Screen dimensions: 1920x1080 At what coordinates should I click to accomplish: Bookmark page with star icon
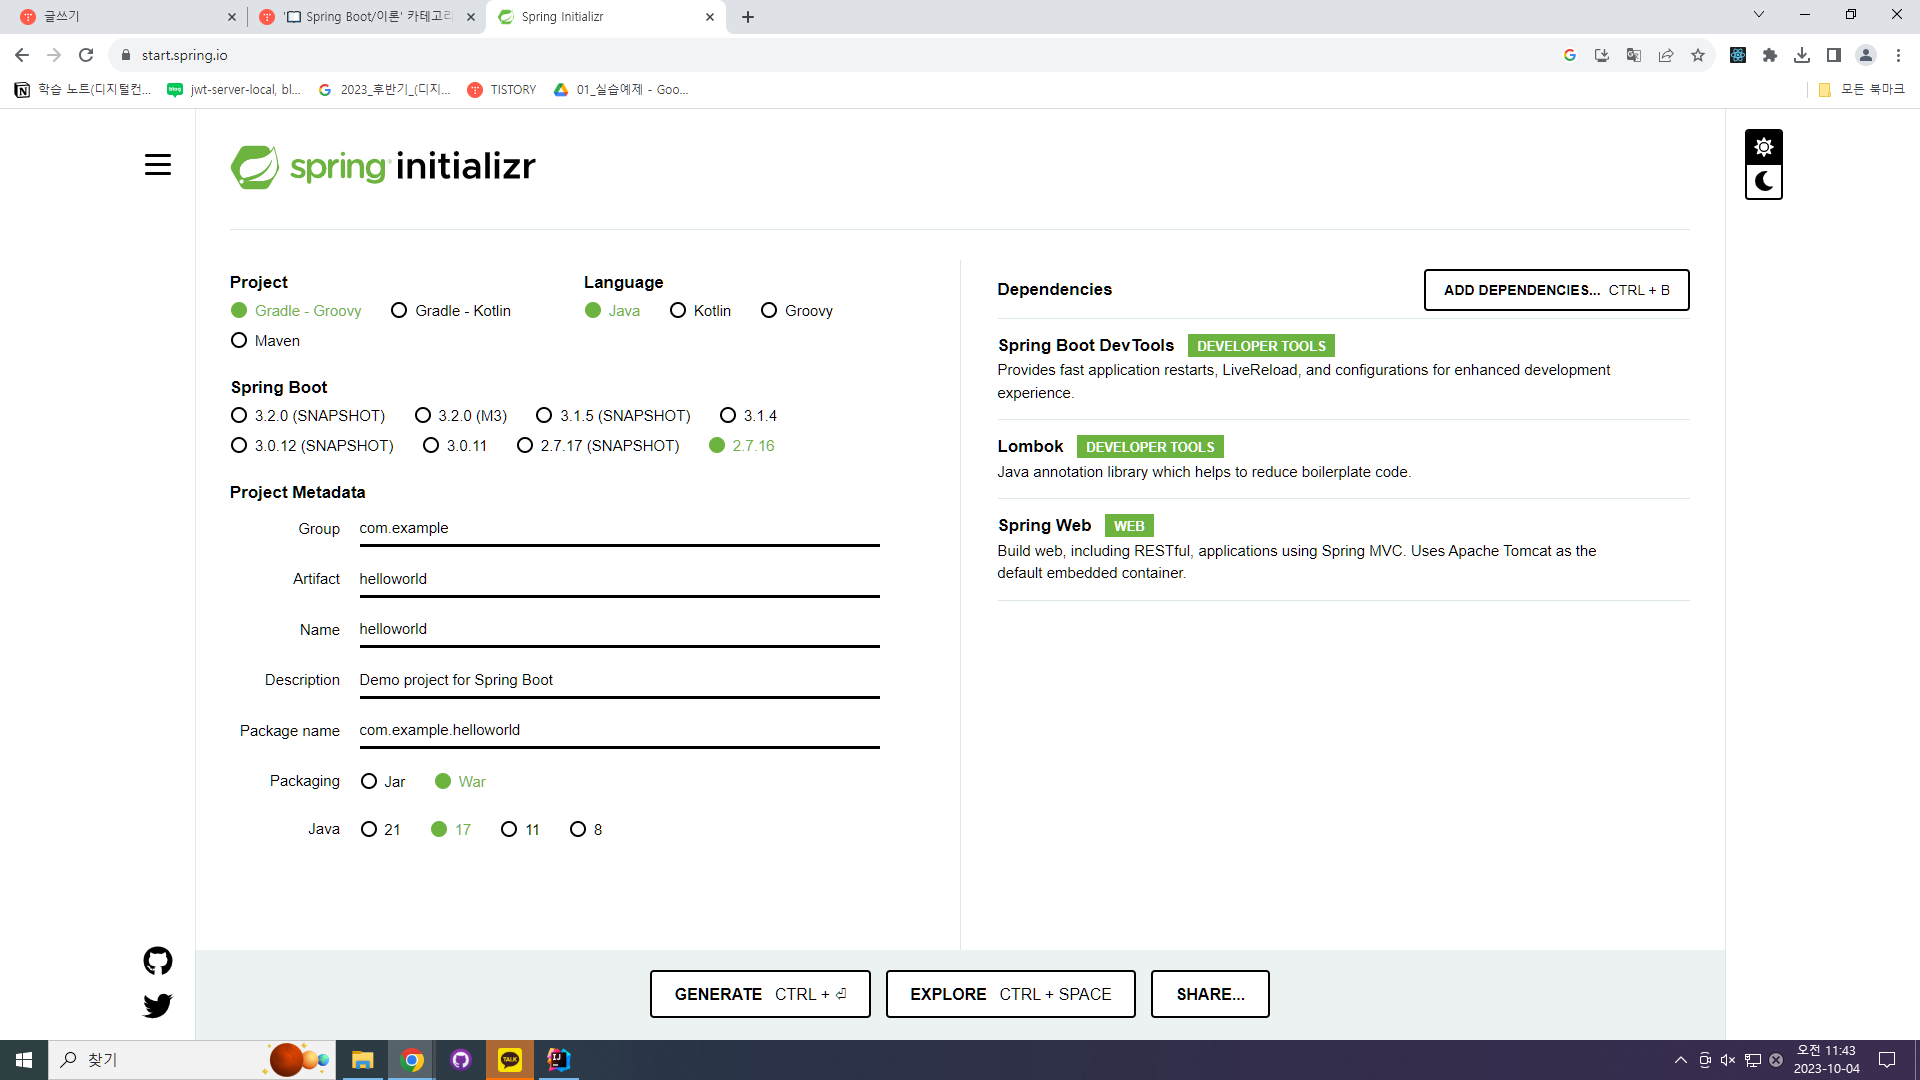(x=1698, y=55)
